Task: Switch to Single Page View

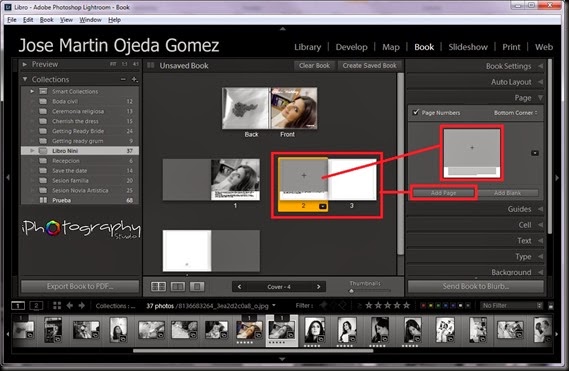Action: click(x=197, y=287)
